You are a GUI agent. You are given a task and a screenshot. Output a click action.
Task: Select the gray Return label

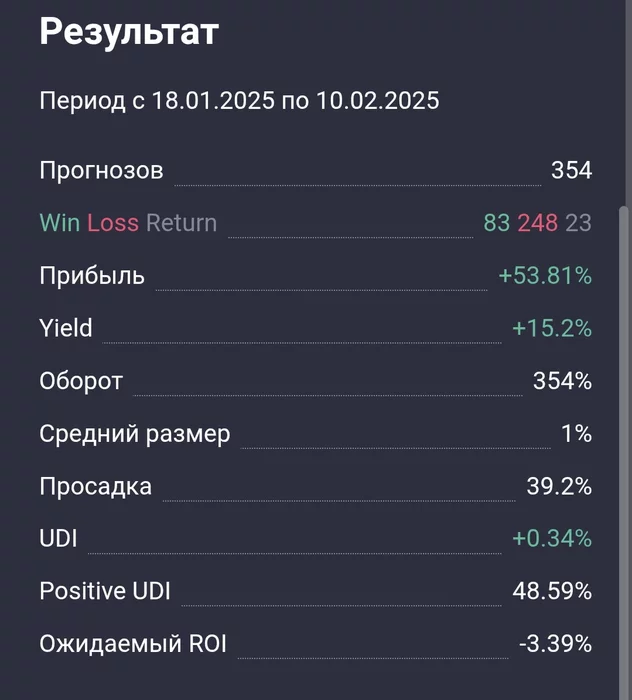tap(181, 222)
